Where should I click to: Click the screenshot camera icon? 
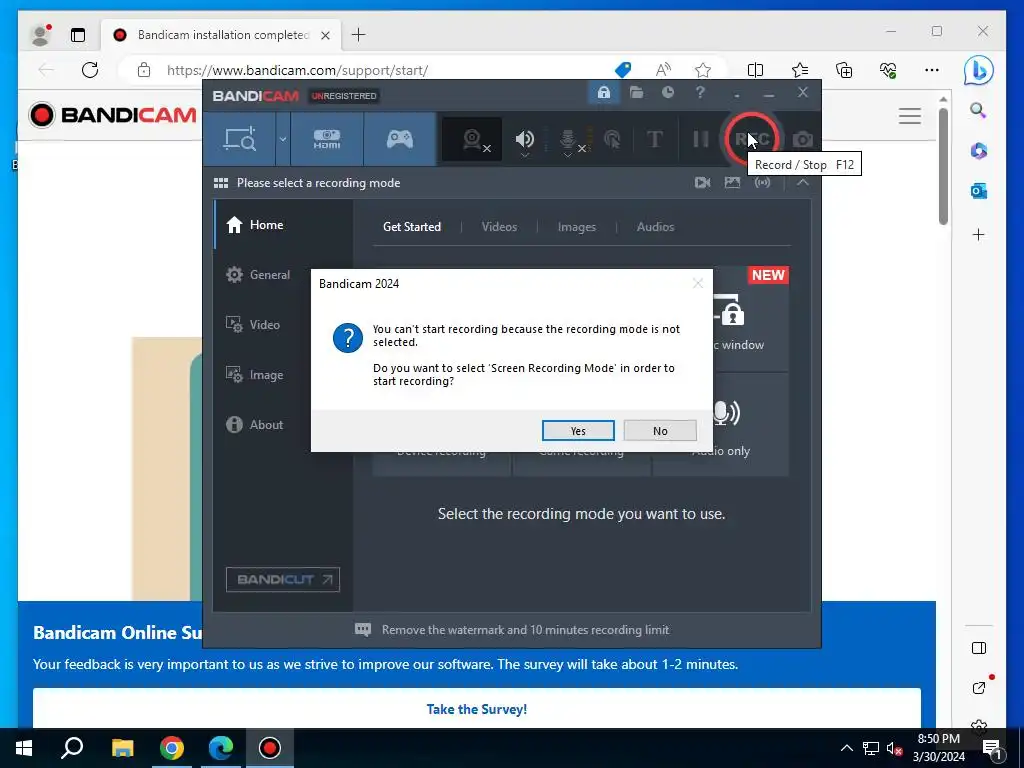803,139
